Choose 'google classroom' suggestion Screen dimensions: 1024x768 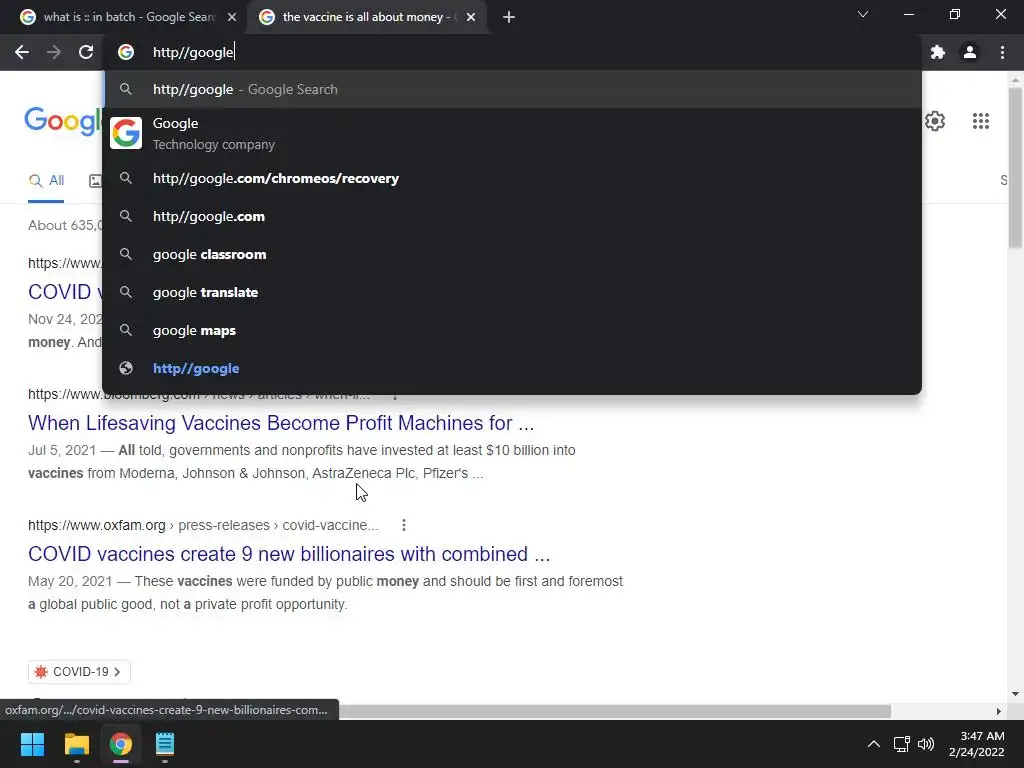pyautogui.click(x=512, y=254)
